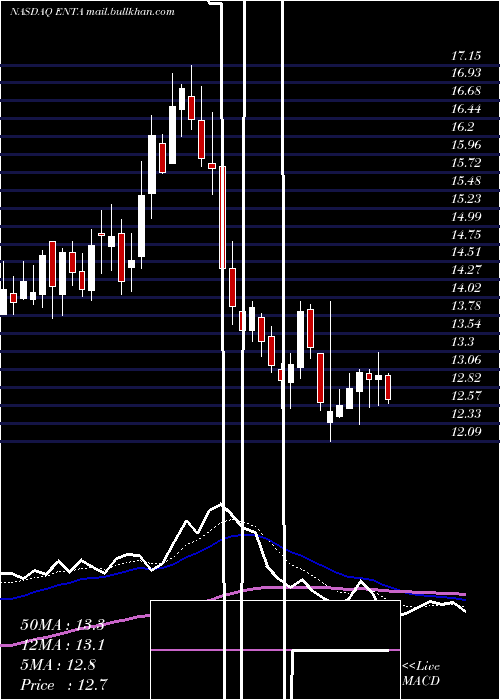The height and width of the screenshot is (700, 500).
Task: Click the 14.99 price label
Action: [466, 217]
